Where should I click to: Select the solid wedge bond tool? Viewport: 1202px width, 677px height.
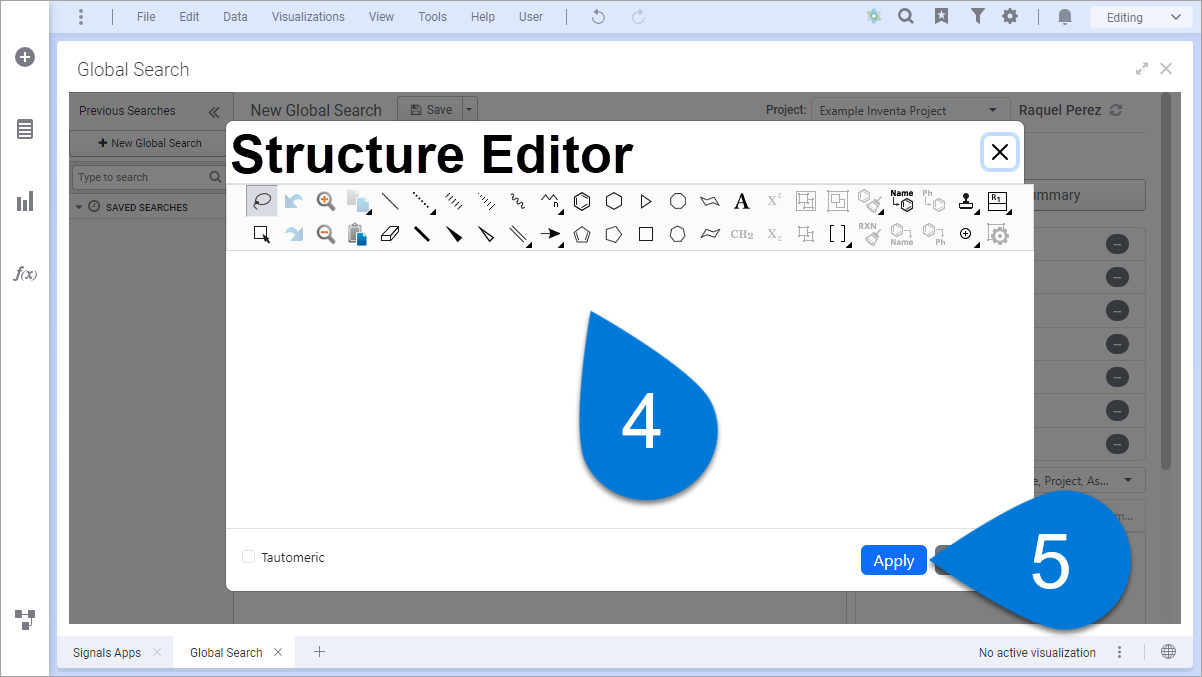[454, 234]
